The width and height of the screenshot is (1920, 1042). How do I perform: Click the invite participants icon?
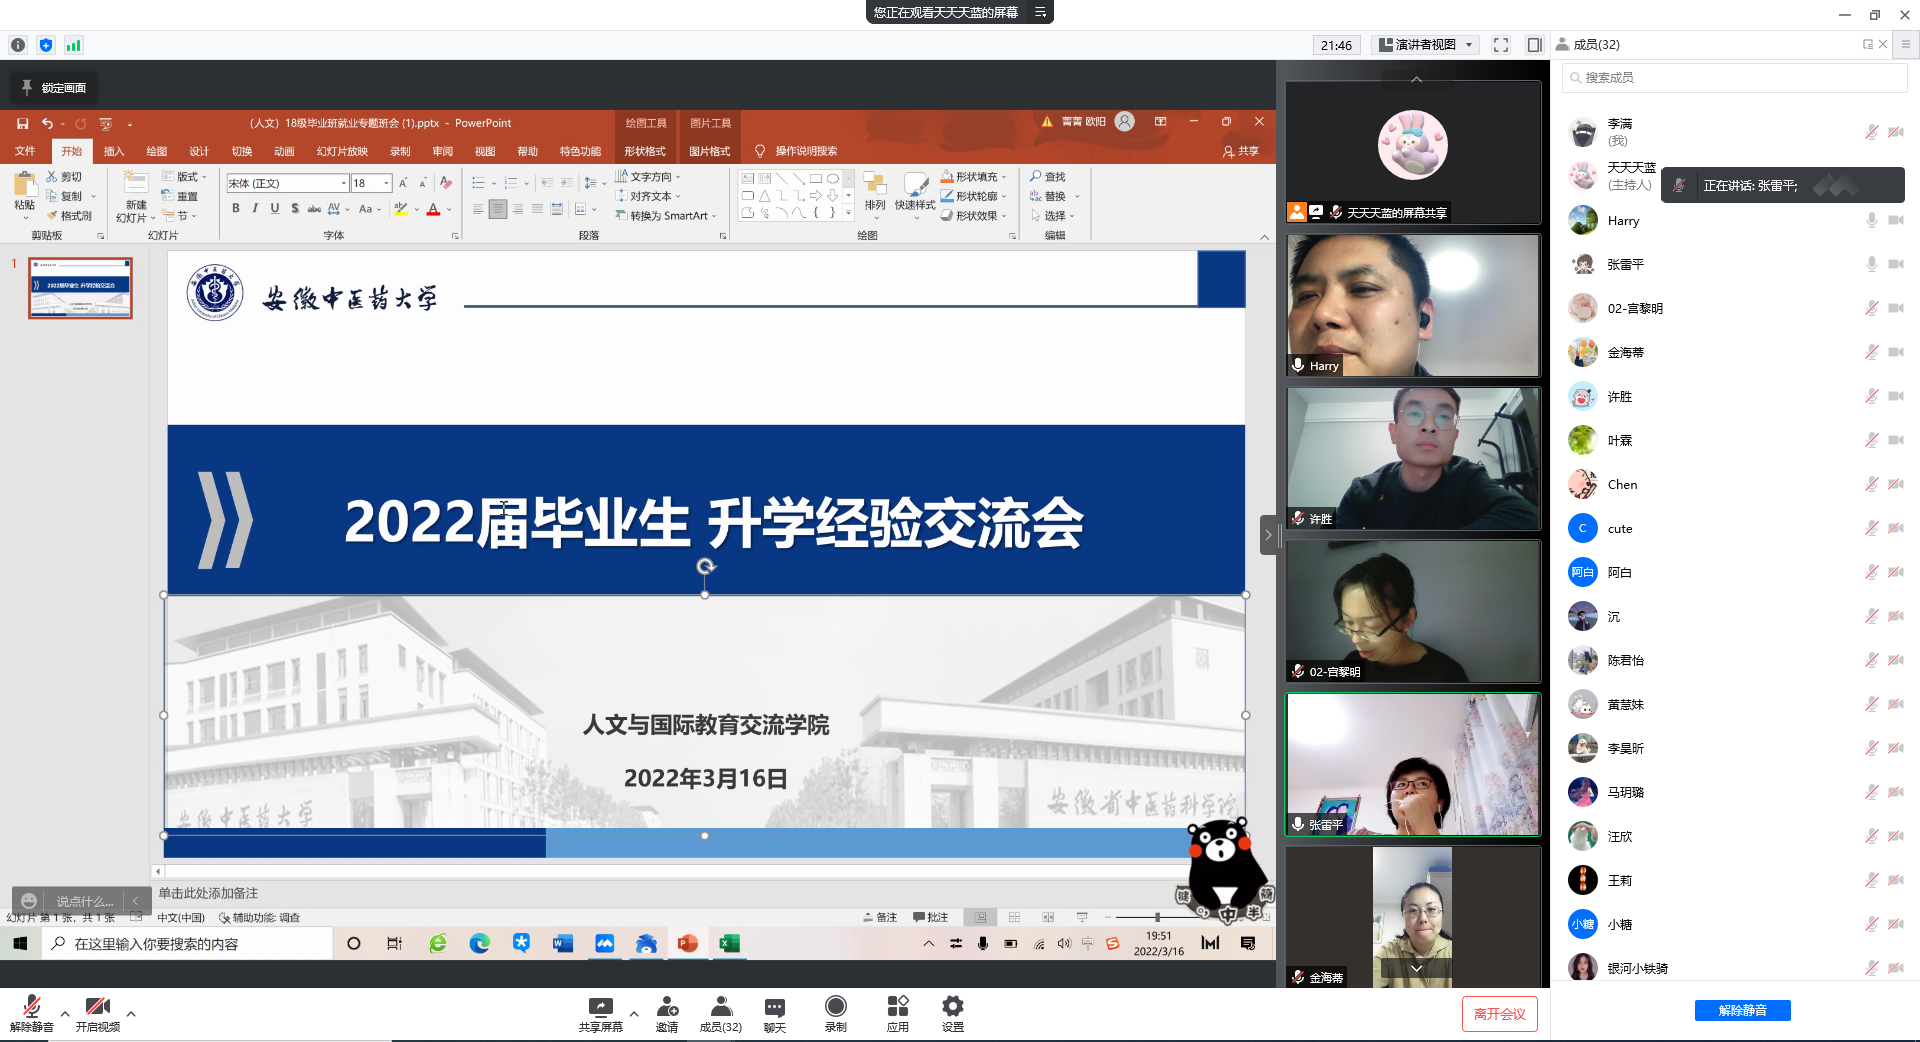click(x=667, y=1008)
